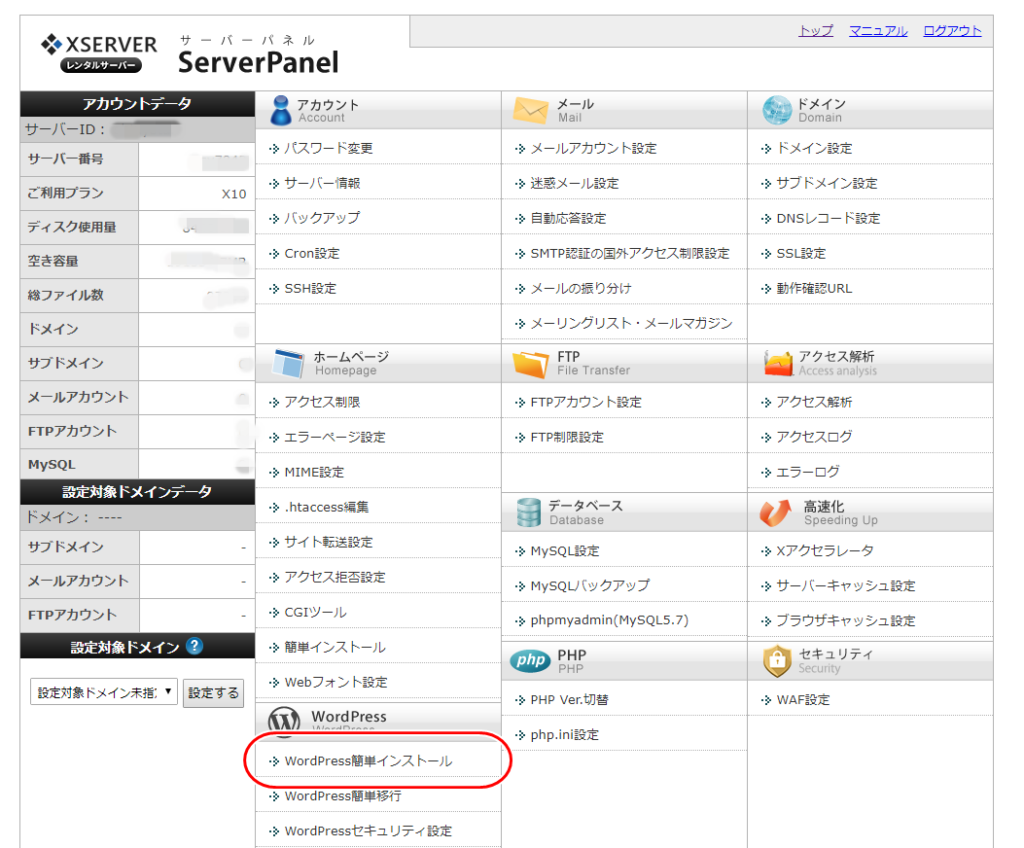The image size is (1024, 848).
Task: Click the WordPress logo icon
Action: (x=284, y=721)
